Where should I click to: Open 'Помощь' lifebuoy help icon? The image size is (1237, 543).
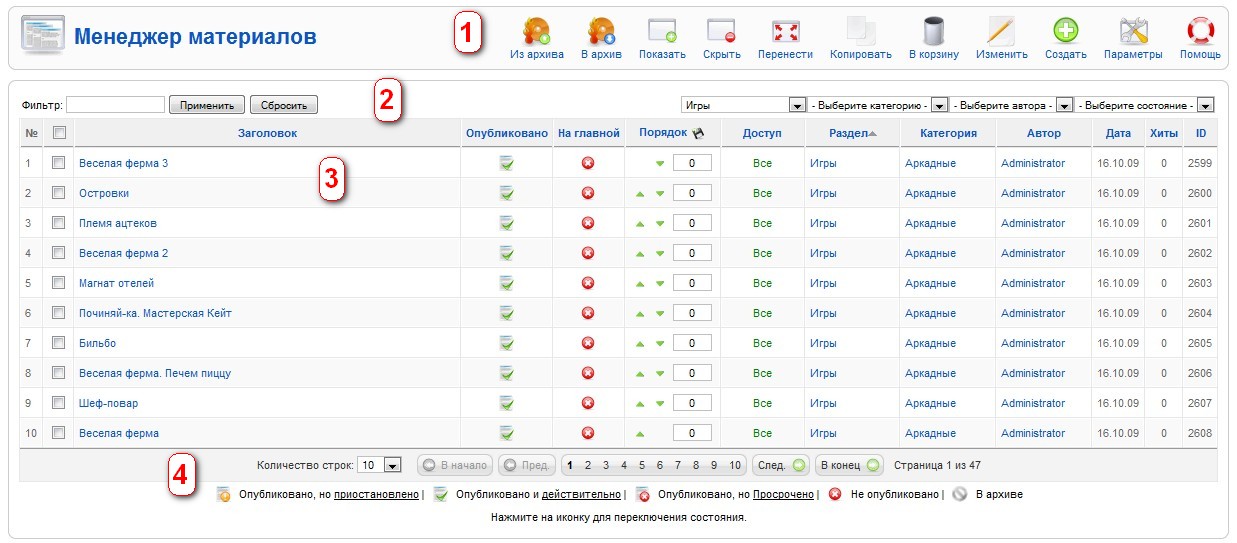point(1199,31)
